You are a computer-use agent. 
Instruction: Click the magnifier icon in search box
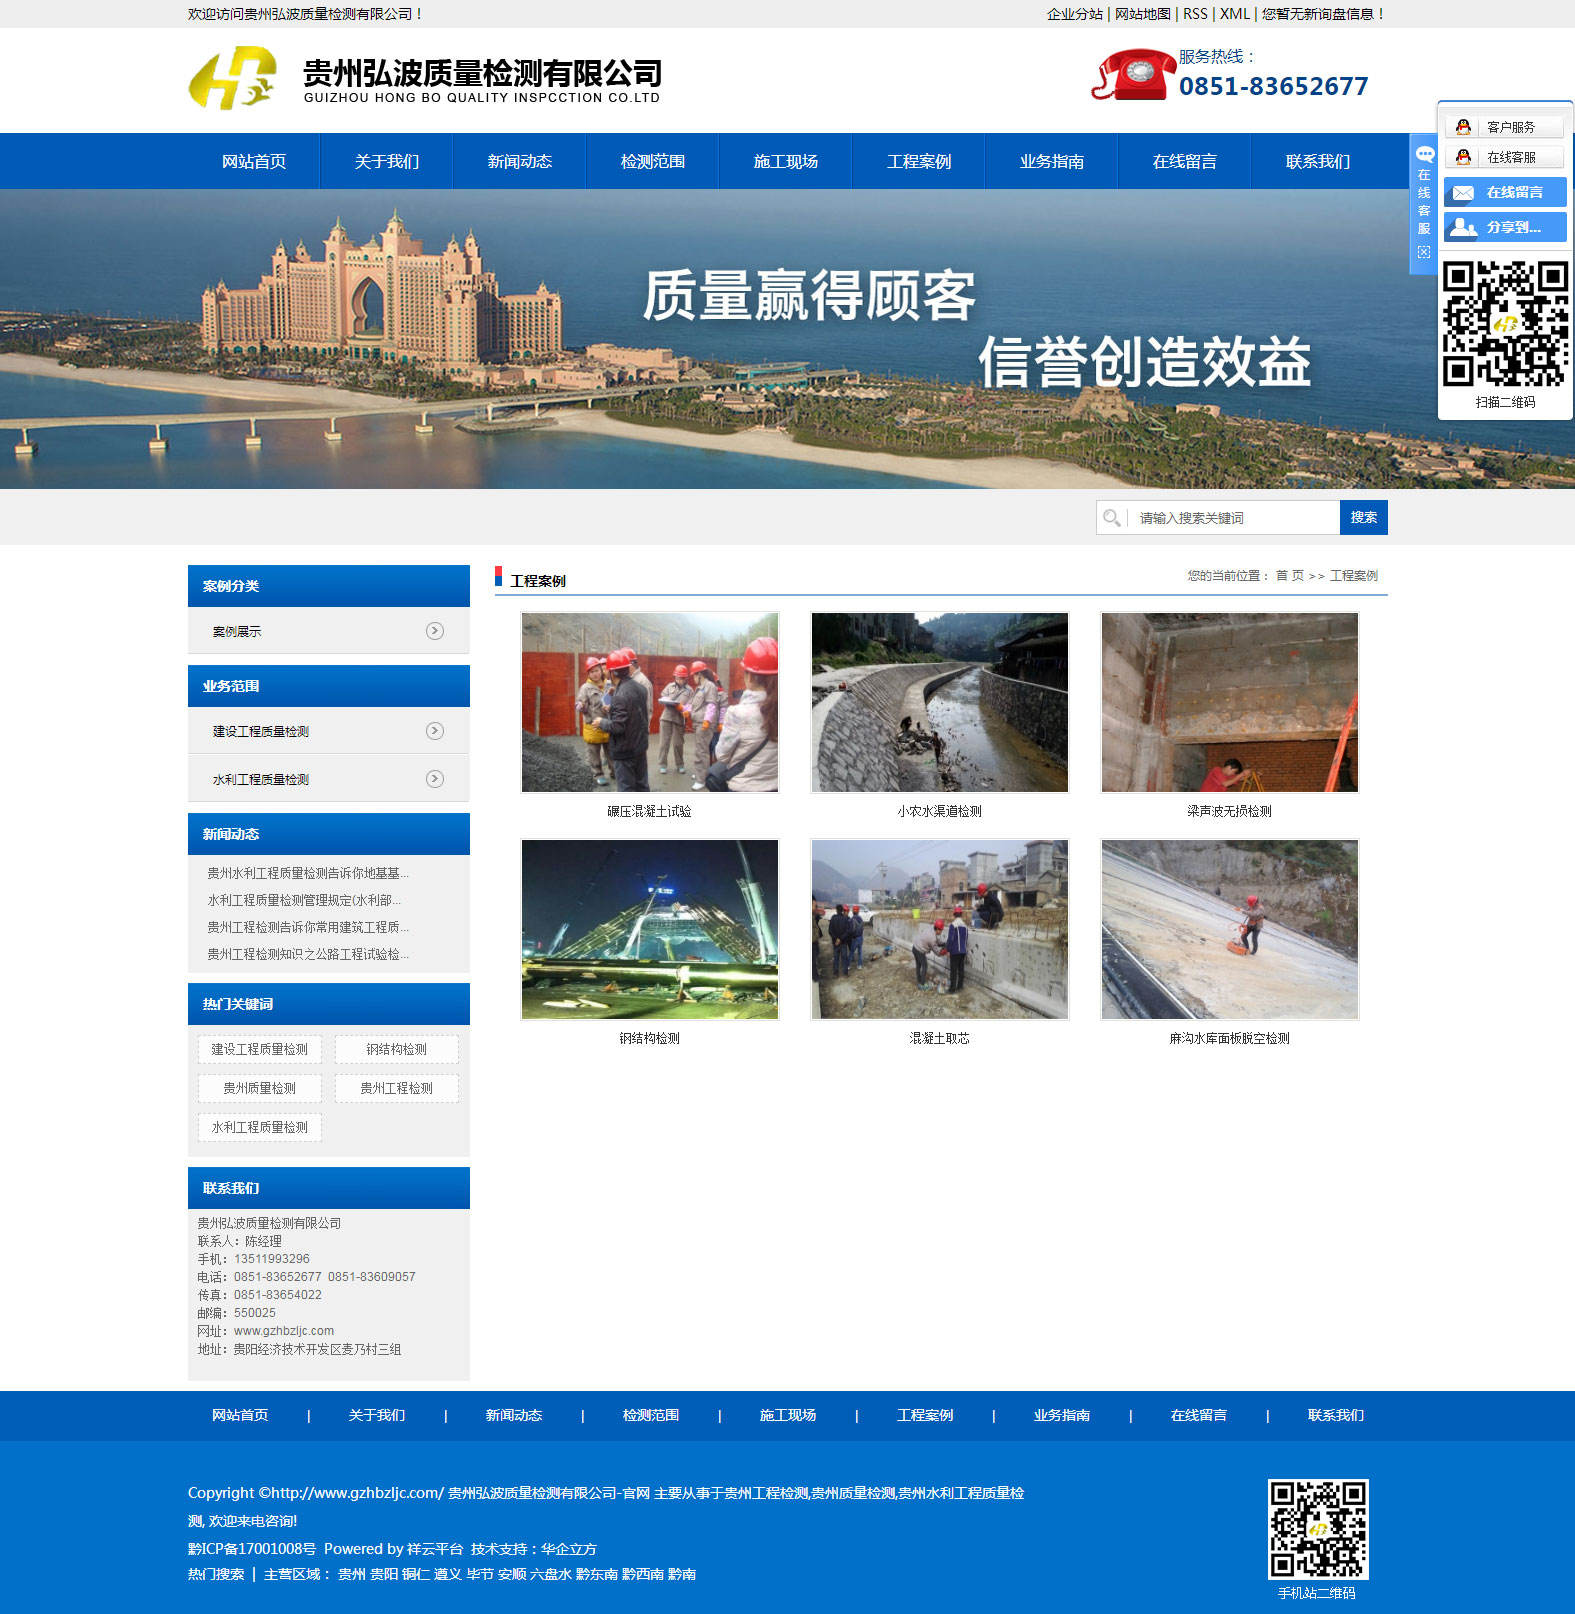tap(1111, 518)
